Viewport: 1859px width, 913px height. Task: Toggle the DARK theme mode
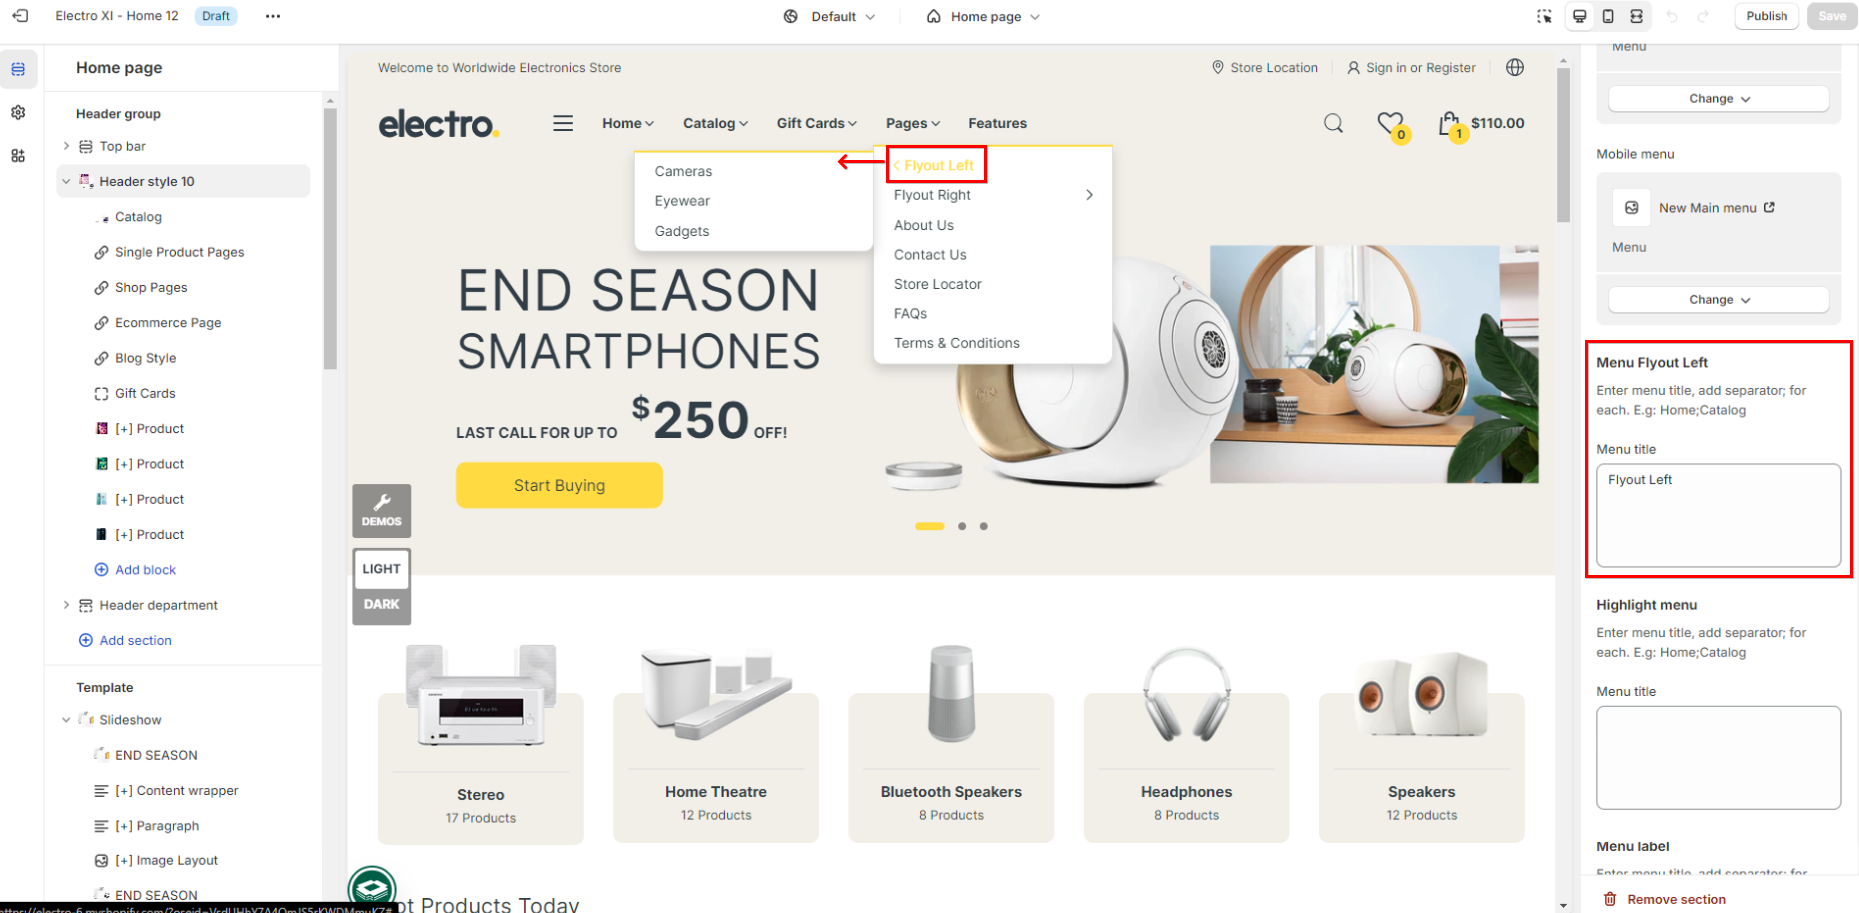(x=381, y=604)
